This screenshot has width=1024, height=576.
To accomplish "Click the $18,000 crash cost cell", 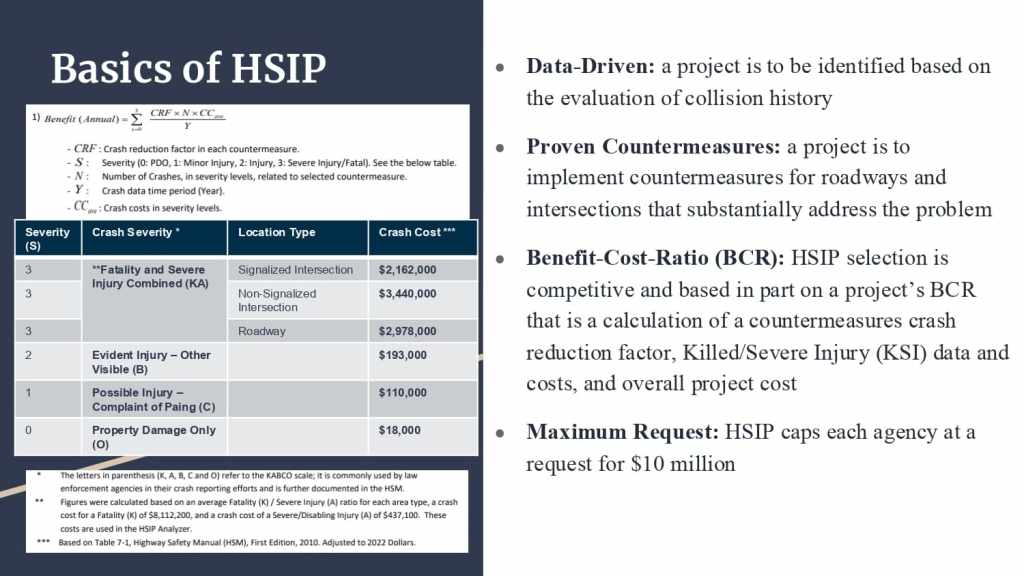I will (x=400, y=431).
